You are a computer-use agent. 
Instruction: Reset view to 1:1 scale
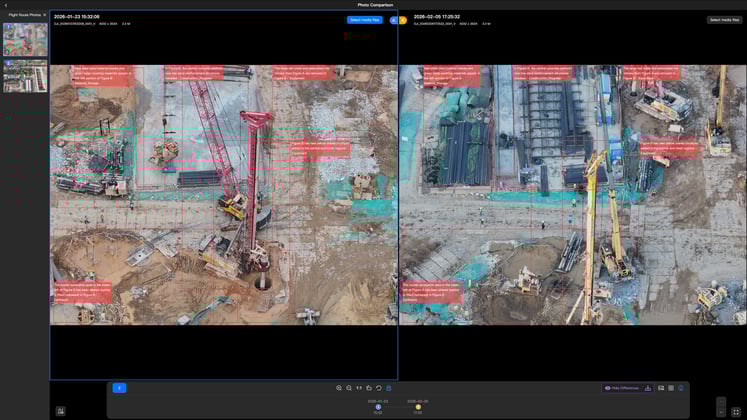pyautogui.click(x=359, y=388)
